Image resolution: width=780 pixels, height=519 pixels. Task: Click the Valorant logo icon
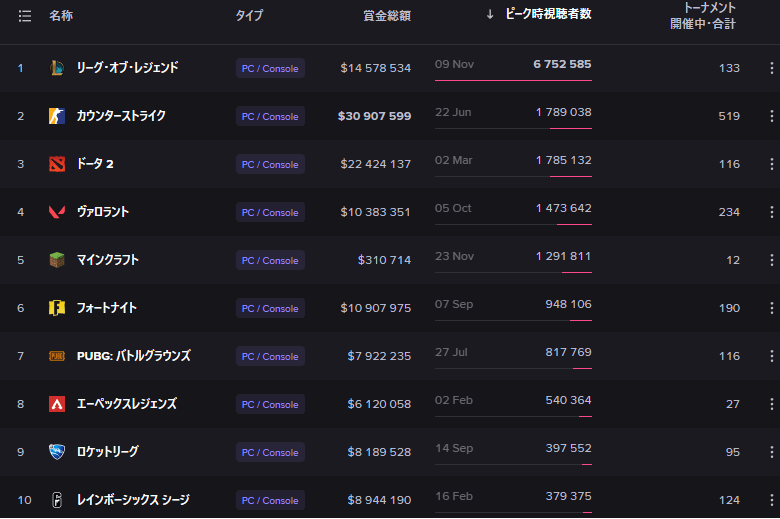[x=57, y=212]
